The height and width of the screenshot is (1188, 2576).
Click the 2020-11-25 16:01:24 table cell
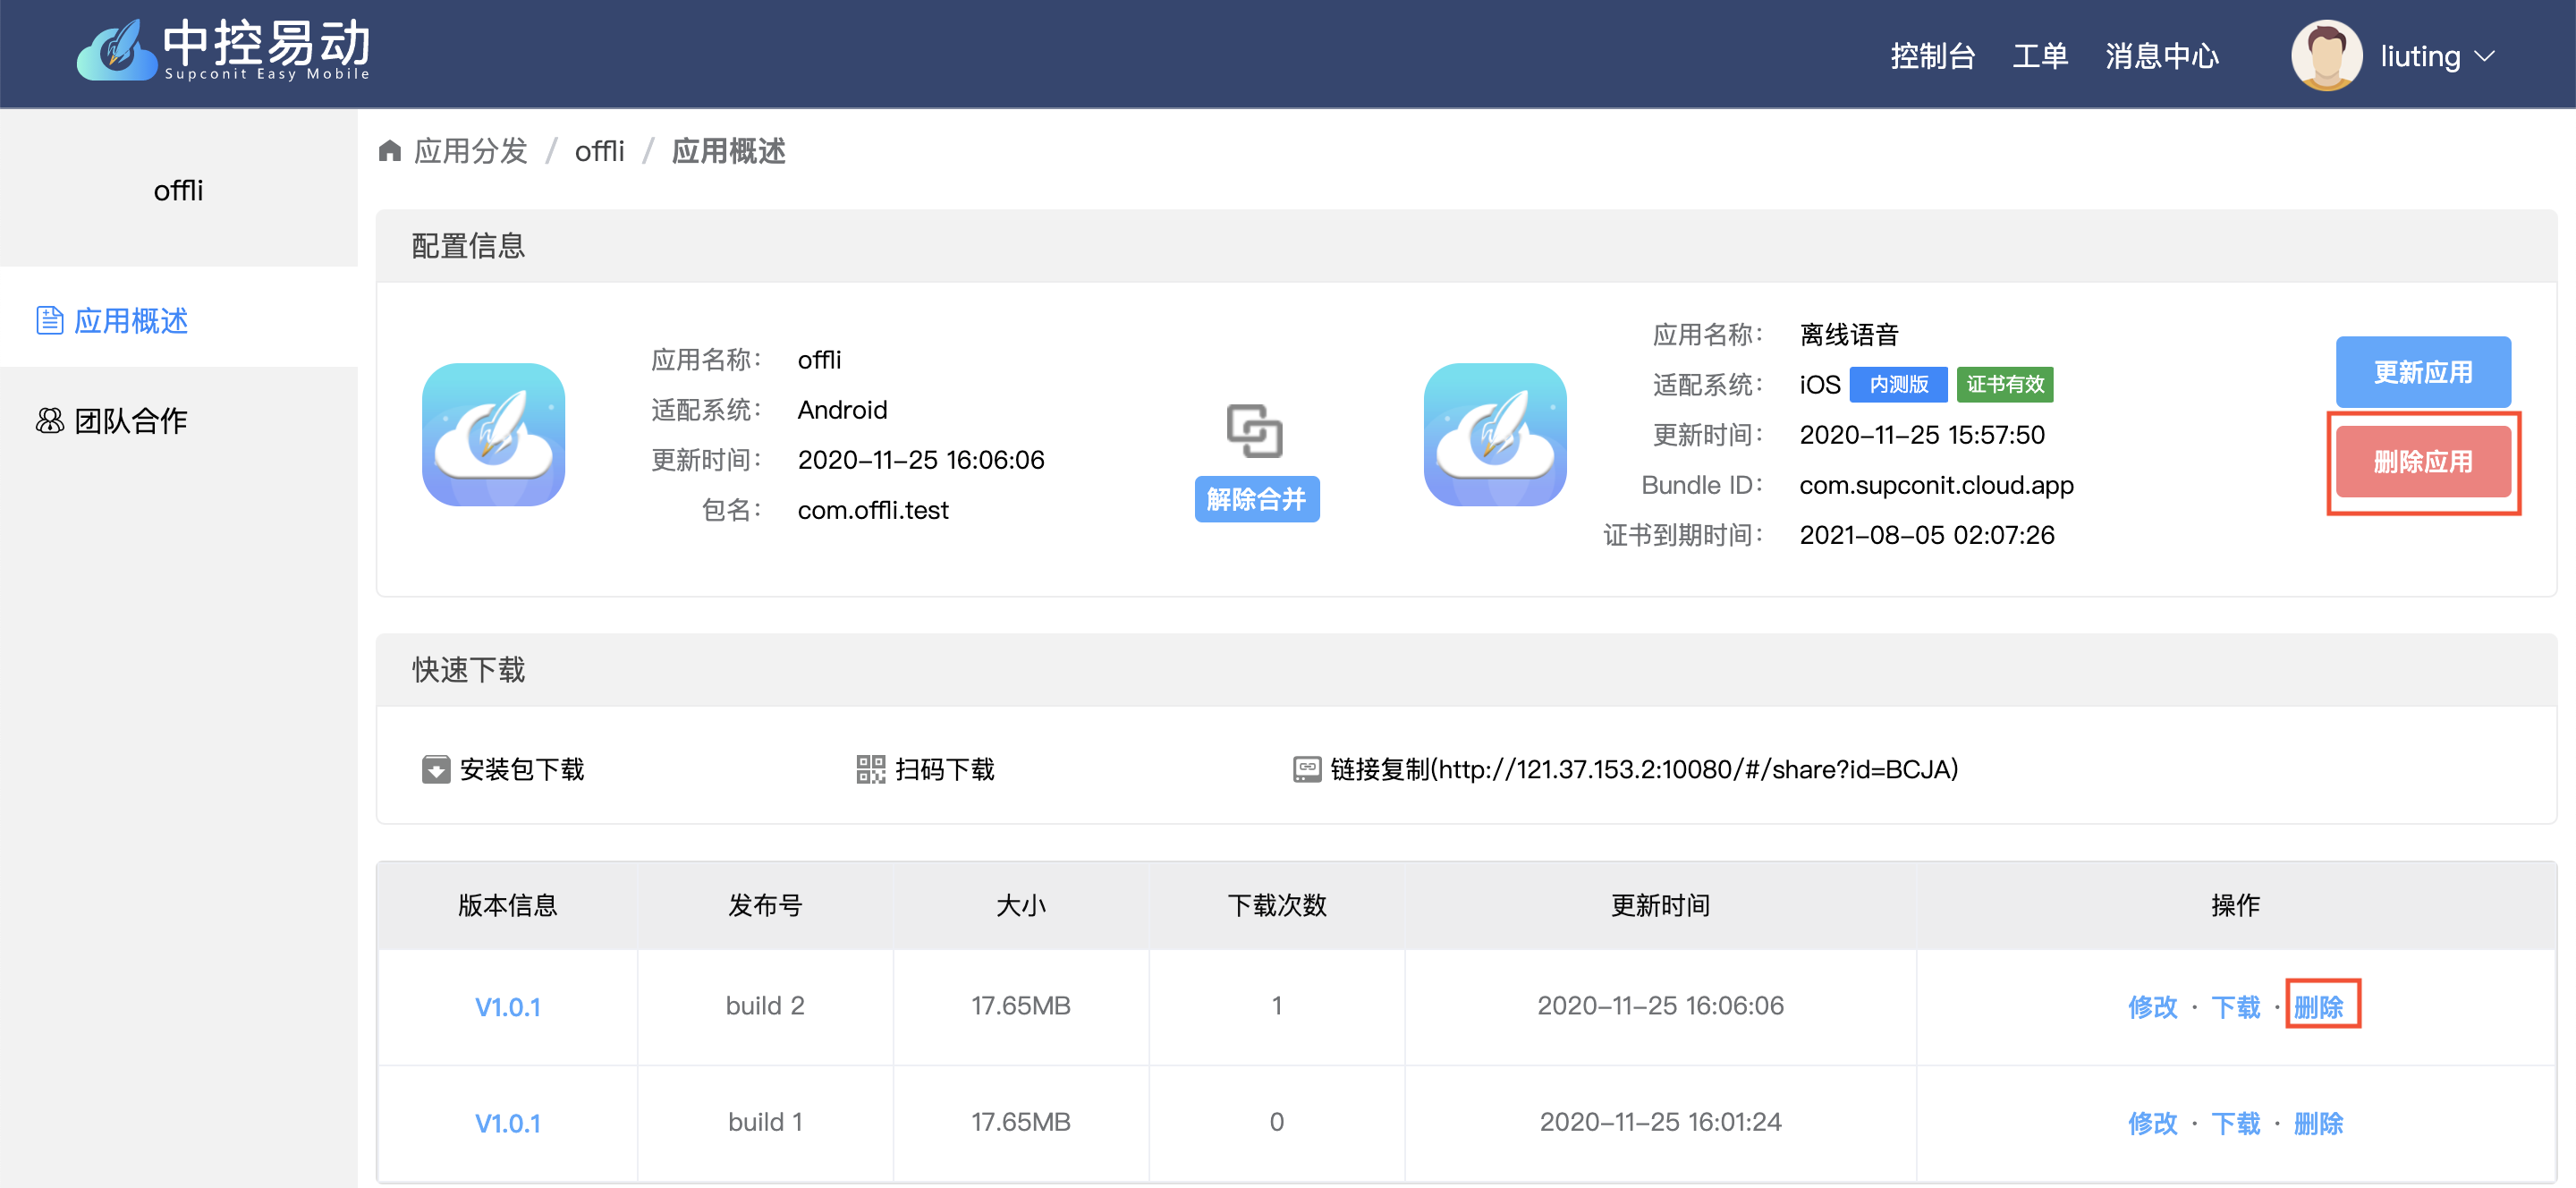(x=1661, y=1122)
